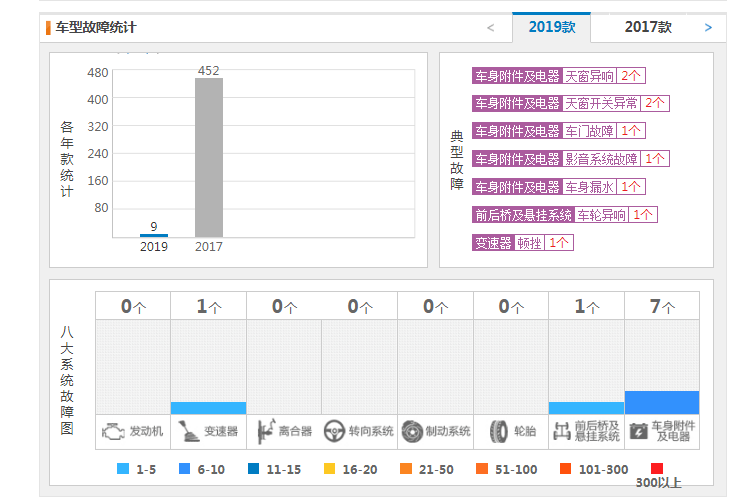
Task: Click the 21-50 orange legend swatch
Action: tap(406, 469)
